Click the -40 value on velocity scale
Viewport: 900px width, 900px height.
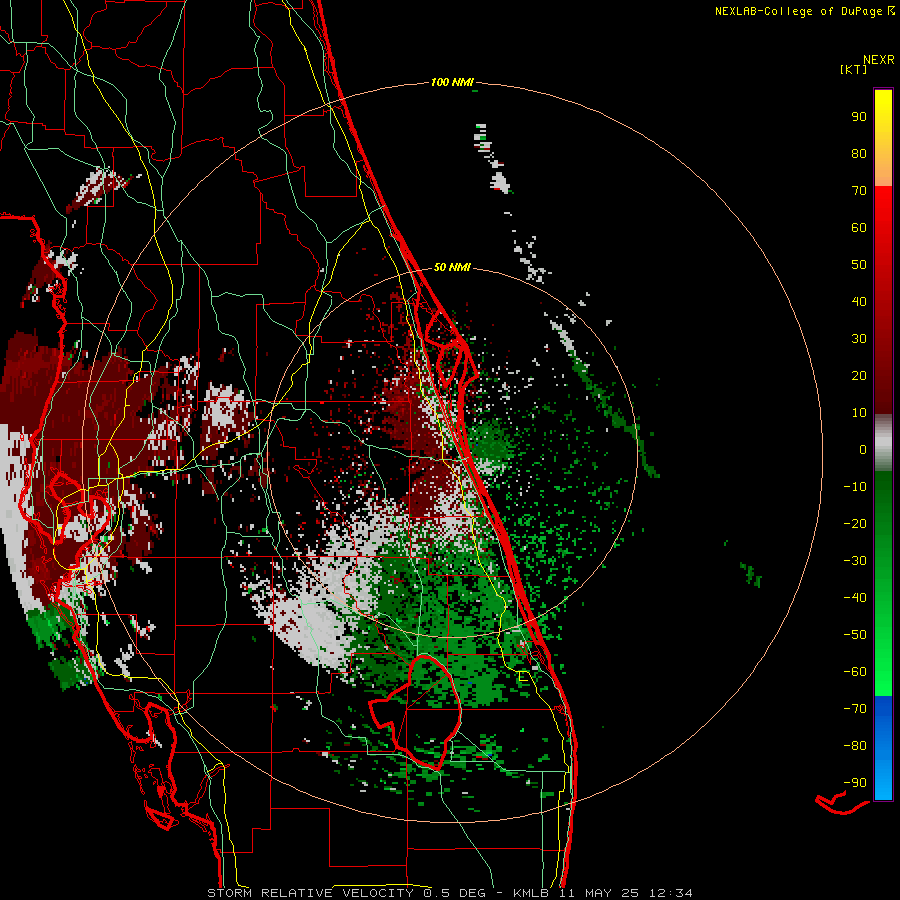tap(855, 598)
